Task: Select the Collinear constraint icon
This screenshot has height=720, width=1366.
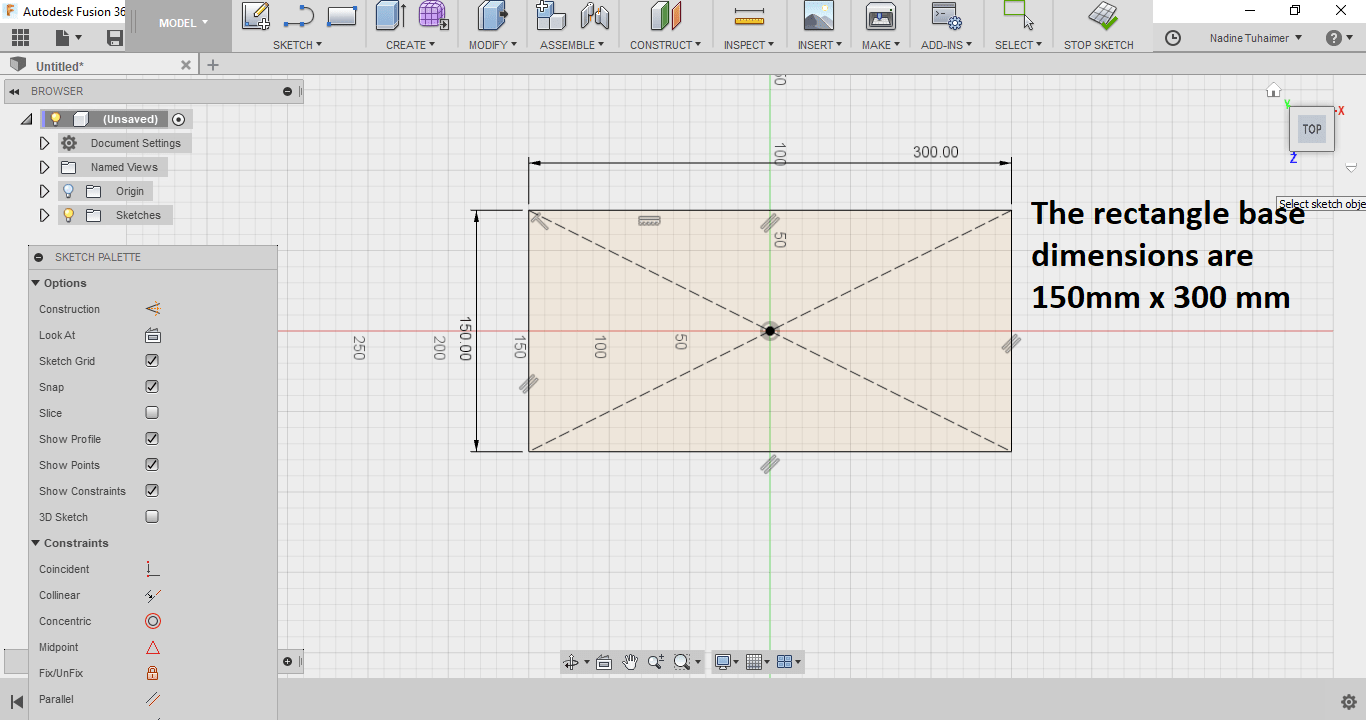Action: coord(153,595)
